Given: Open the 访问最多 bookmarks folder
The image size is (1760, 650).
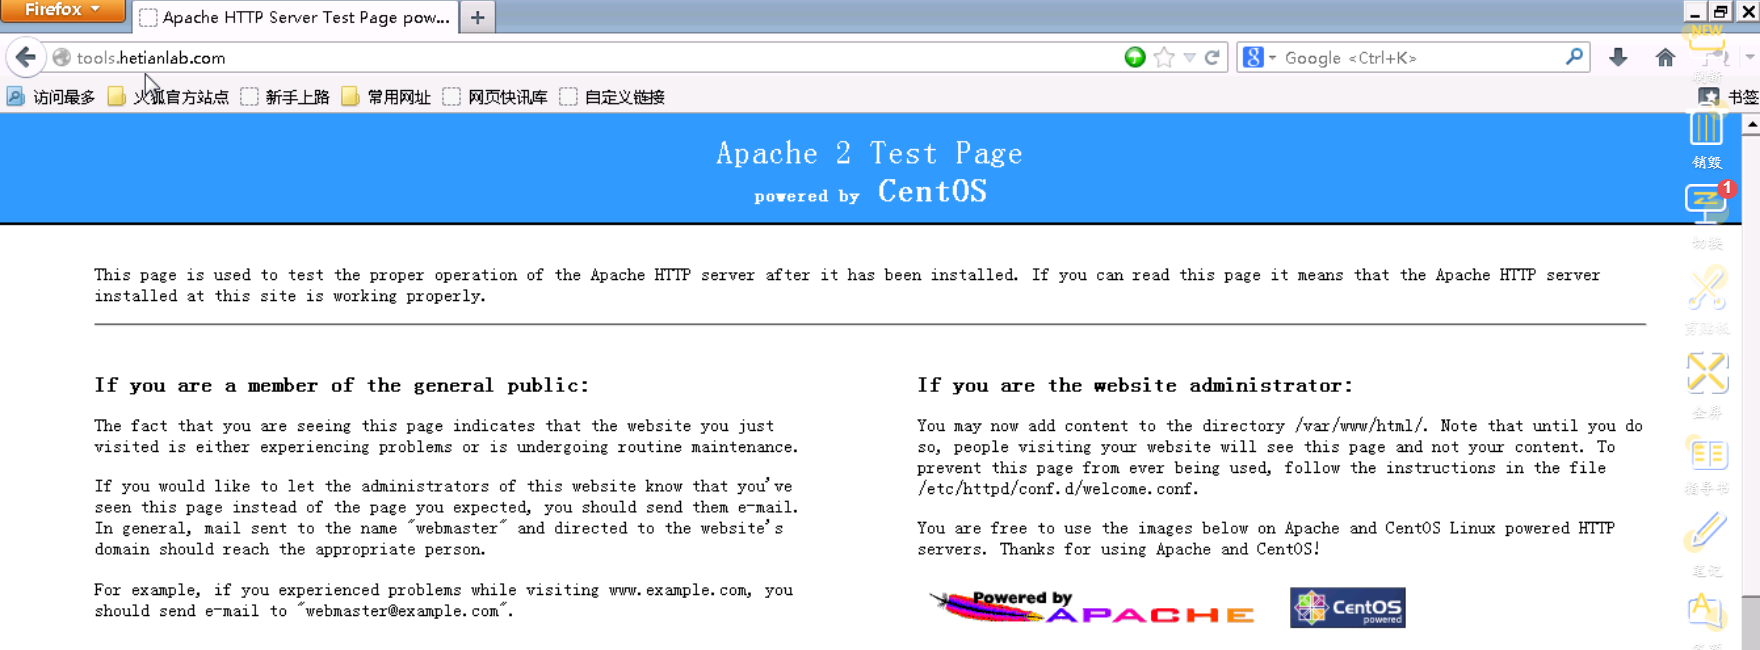Looking at the screenshot, I should [x=51, y=97].
